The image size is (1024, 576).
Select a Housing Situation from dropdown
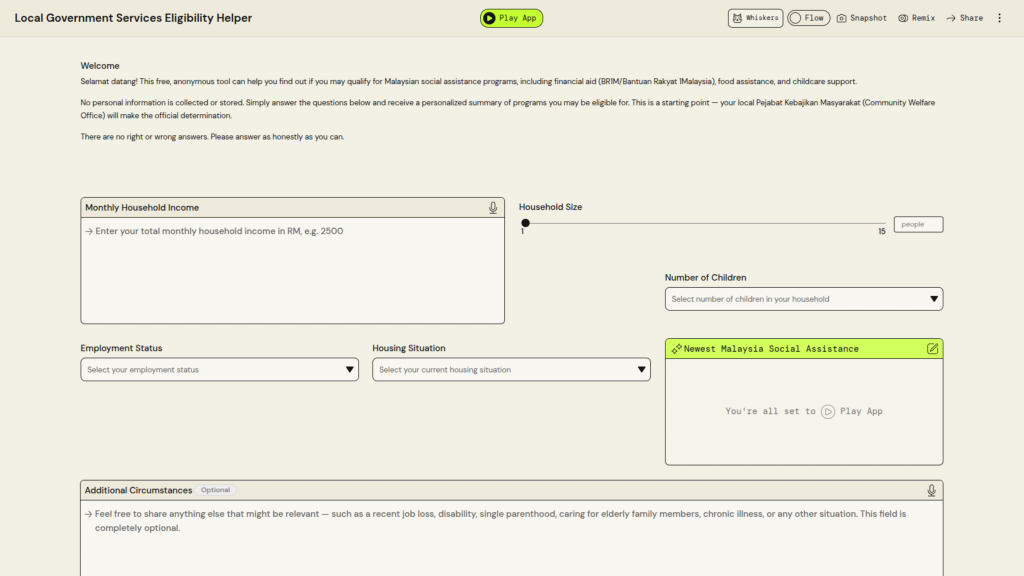[x=511, y=370]
